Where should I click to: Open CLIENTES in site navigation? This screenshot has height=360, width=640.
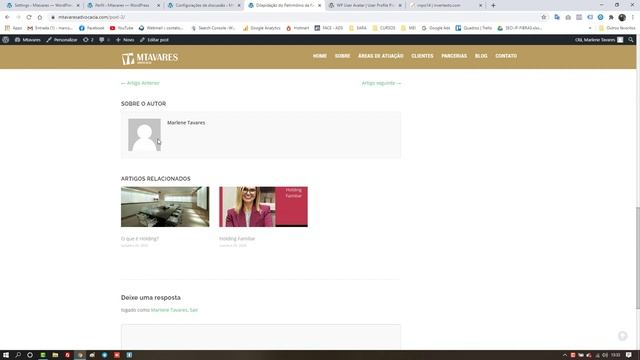[422, 56]
